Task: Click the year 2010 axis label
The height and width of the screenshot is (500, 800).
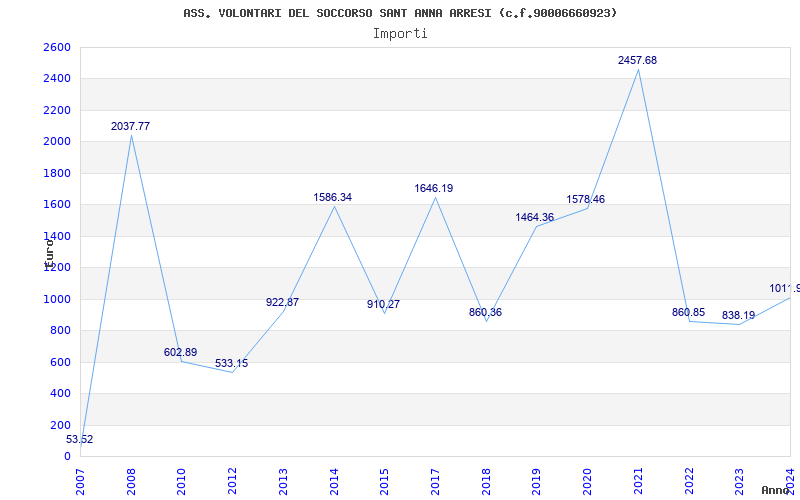Action: click(182, 481)
